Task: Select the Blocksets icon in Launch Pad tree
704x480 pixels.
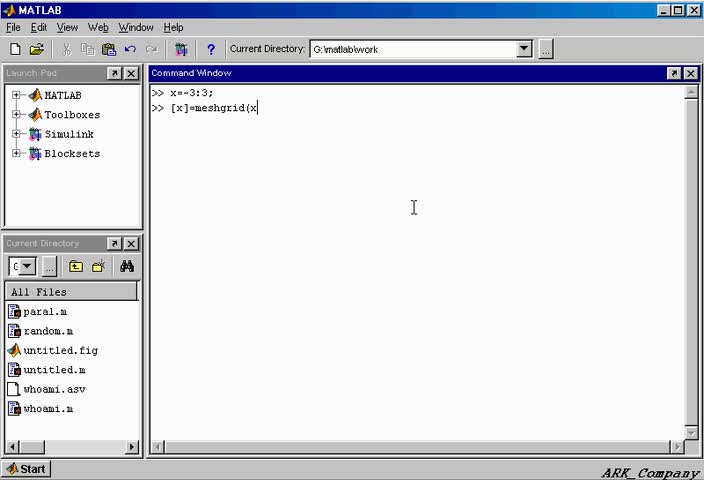Action: pyautogui.click(x=35, y=154)
